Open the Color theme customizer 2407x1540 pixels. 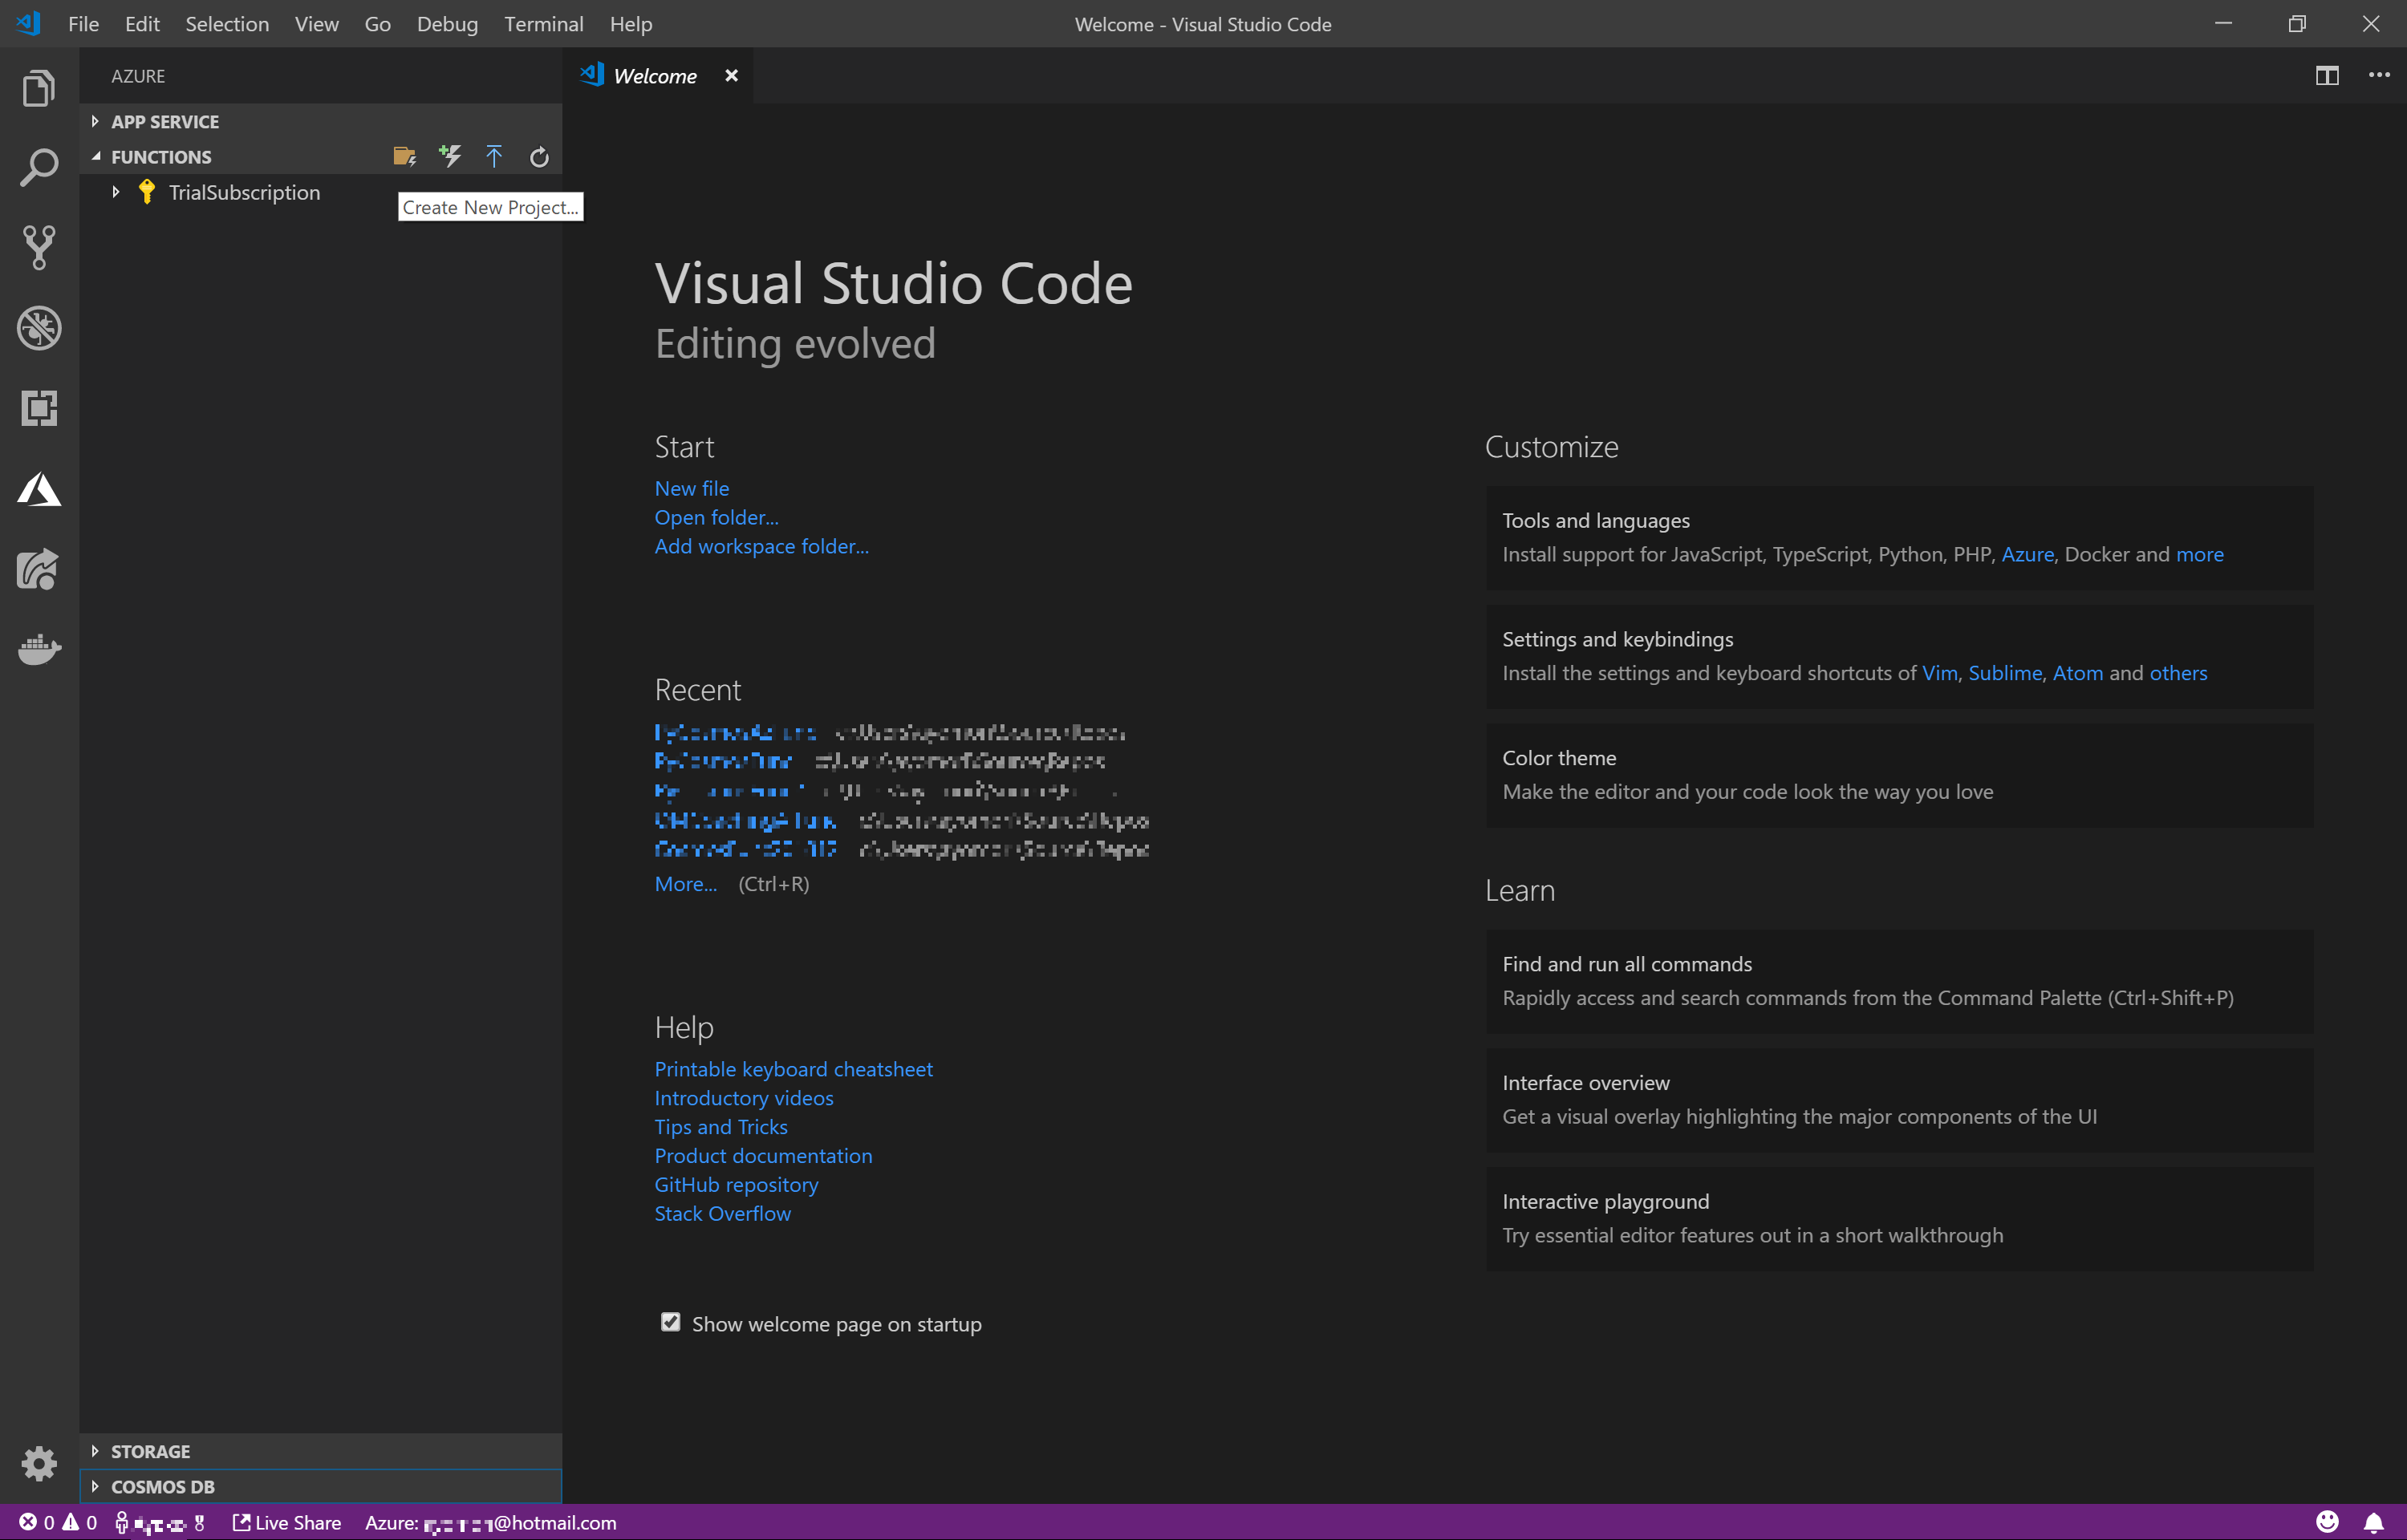click(1559, 757)
